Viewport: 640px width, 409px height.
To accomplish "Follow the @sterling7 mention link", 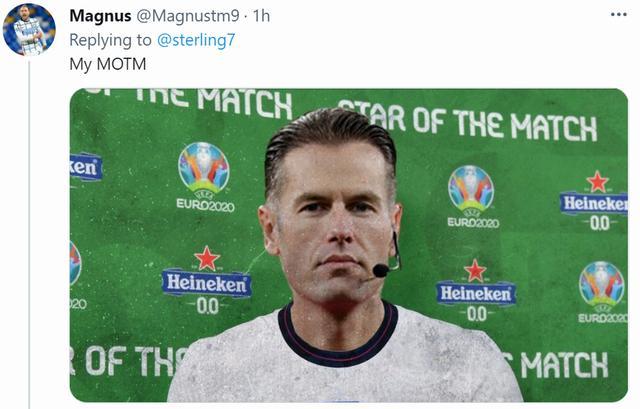I will (x=196, y=40).
